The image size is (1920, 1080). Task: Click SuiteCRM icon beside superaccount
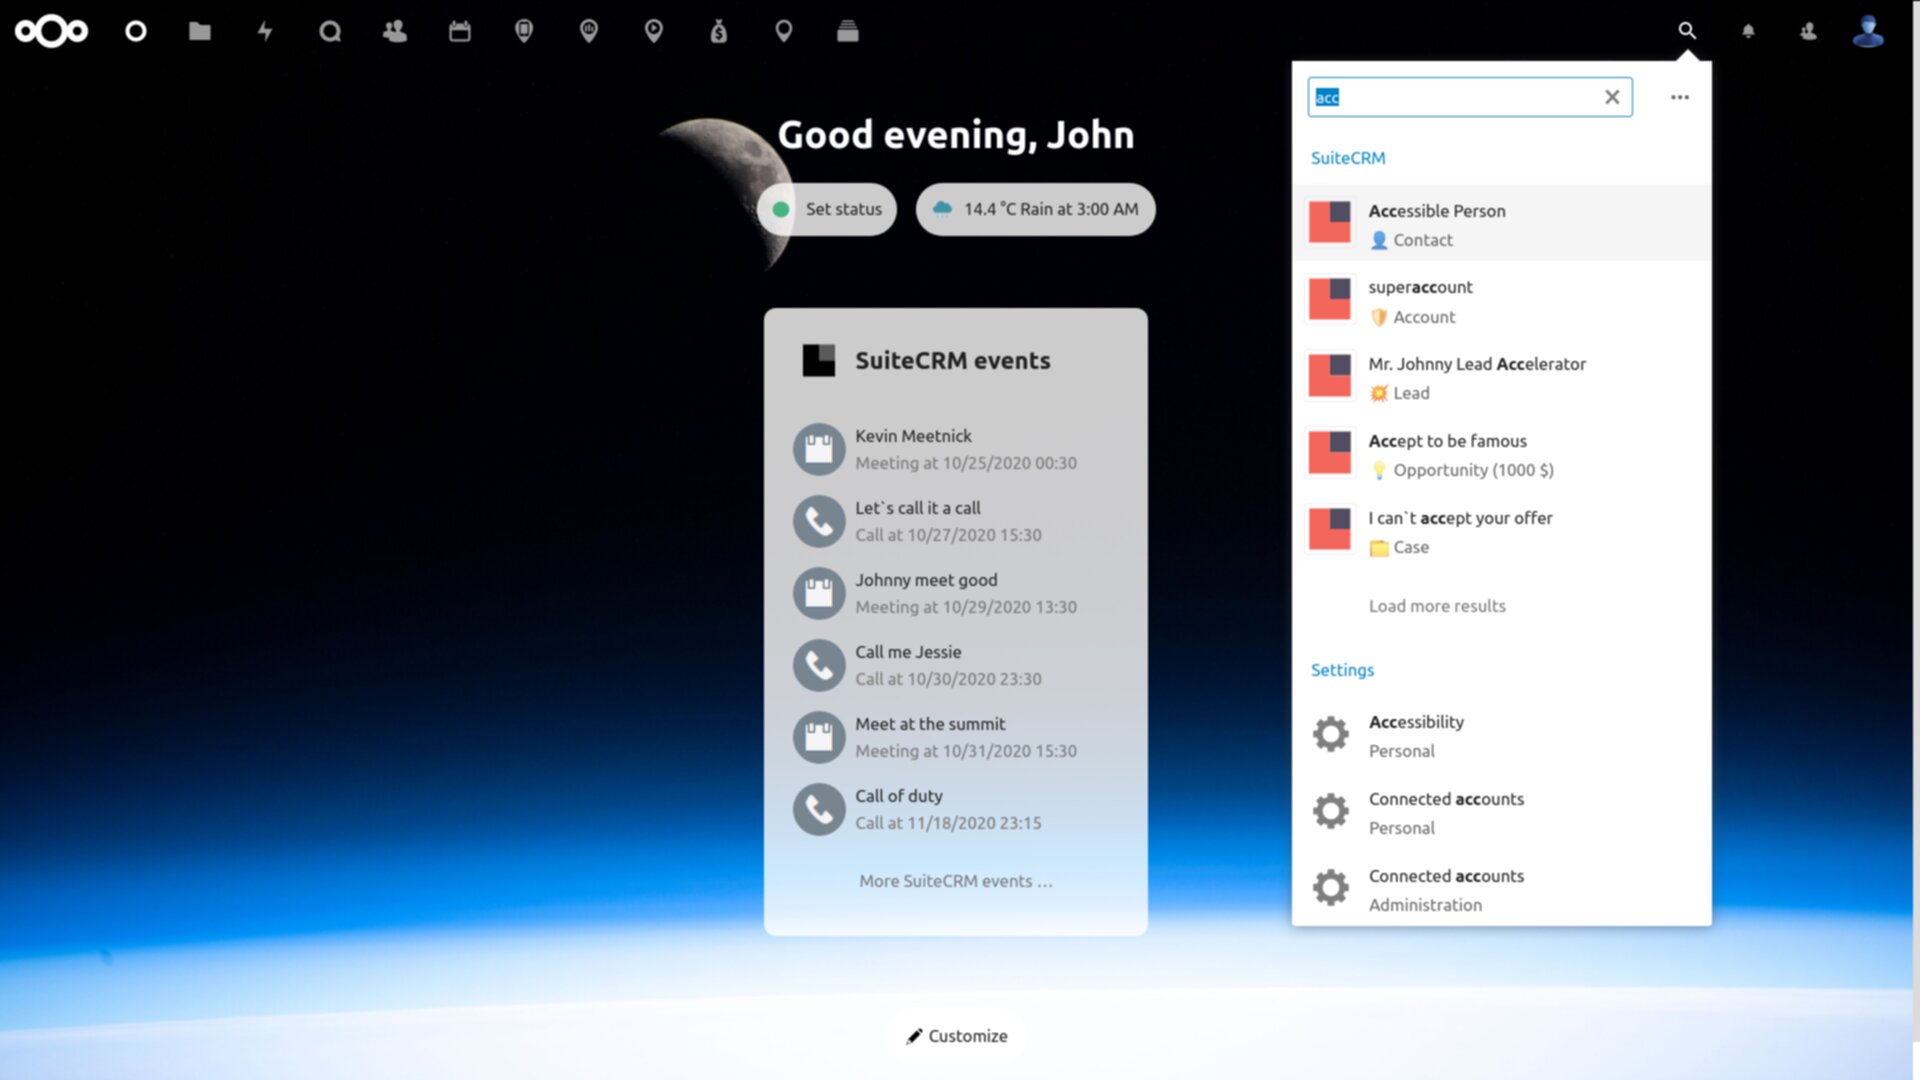tap(1330, 299)
